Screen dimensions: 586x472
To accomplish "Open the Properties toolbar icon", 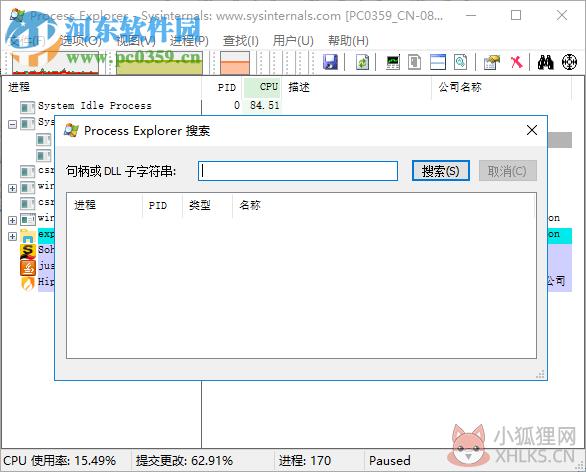I will (x=491, y=62).
